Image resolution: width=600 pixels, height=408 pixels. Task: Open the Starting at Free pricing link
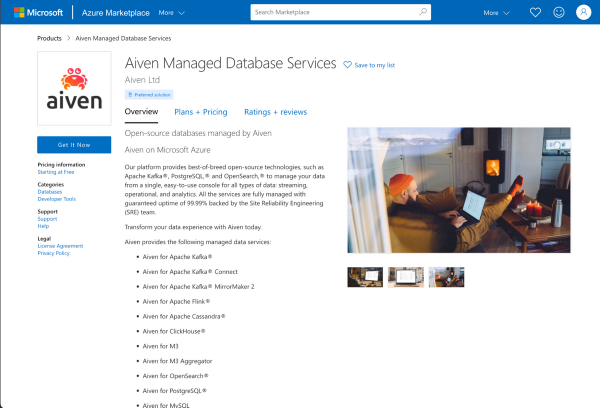click(56, 172)
